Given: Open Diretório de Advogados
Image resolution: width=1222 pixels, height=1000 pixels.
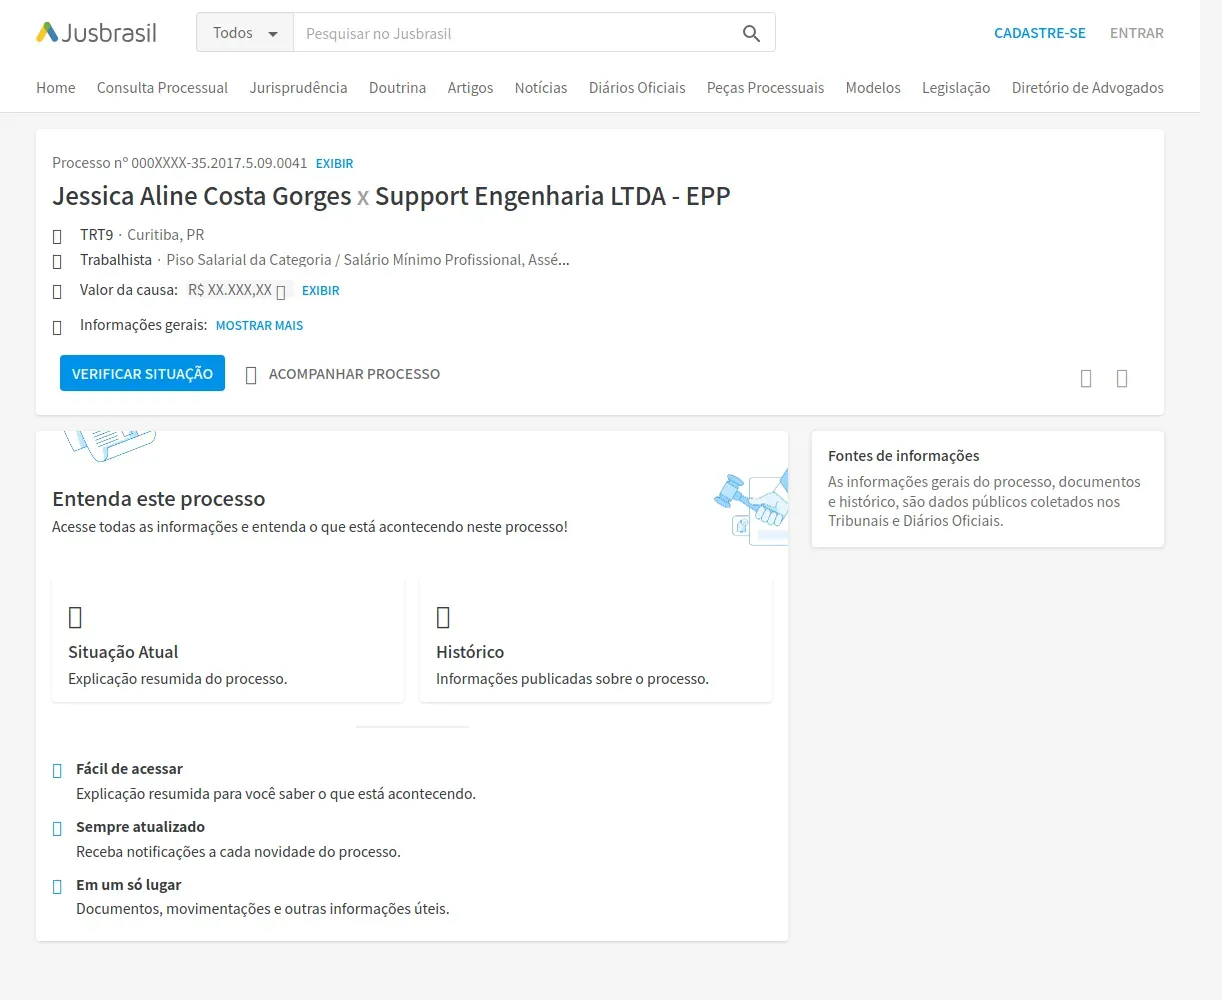Looking at the screenshot, I should (1088, 88).
